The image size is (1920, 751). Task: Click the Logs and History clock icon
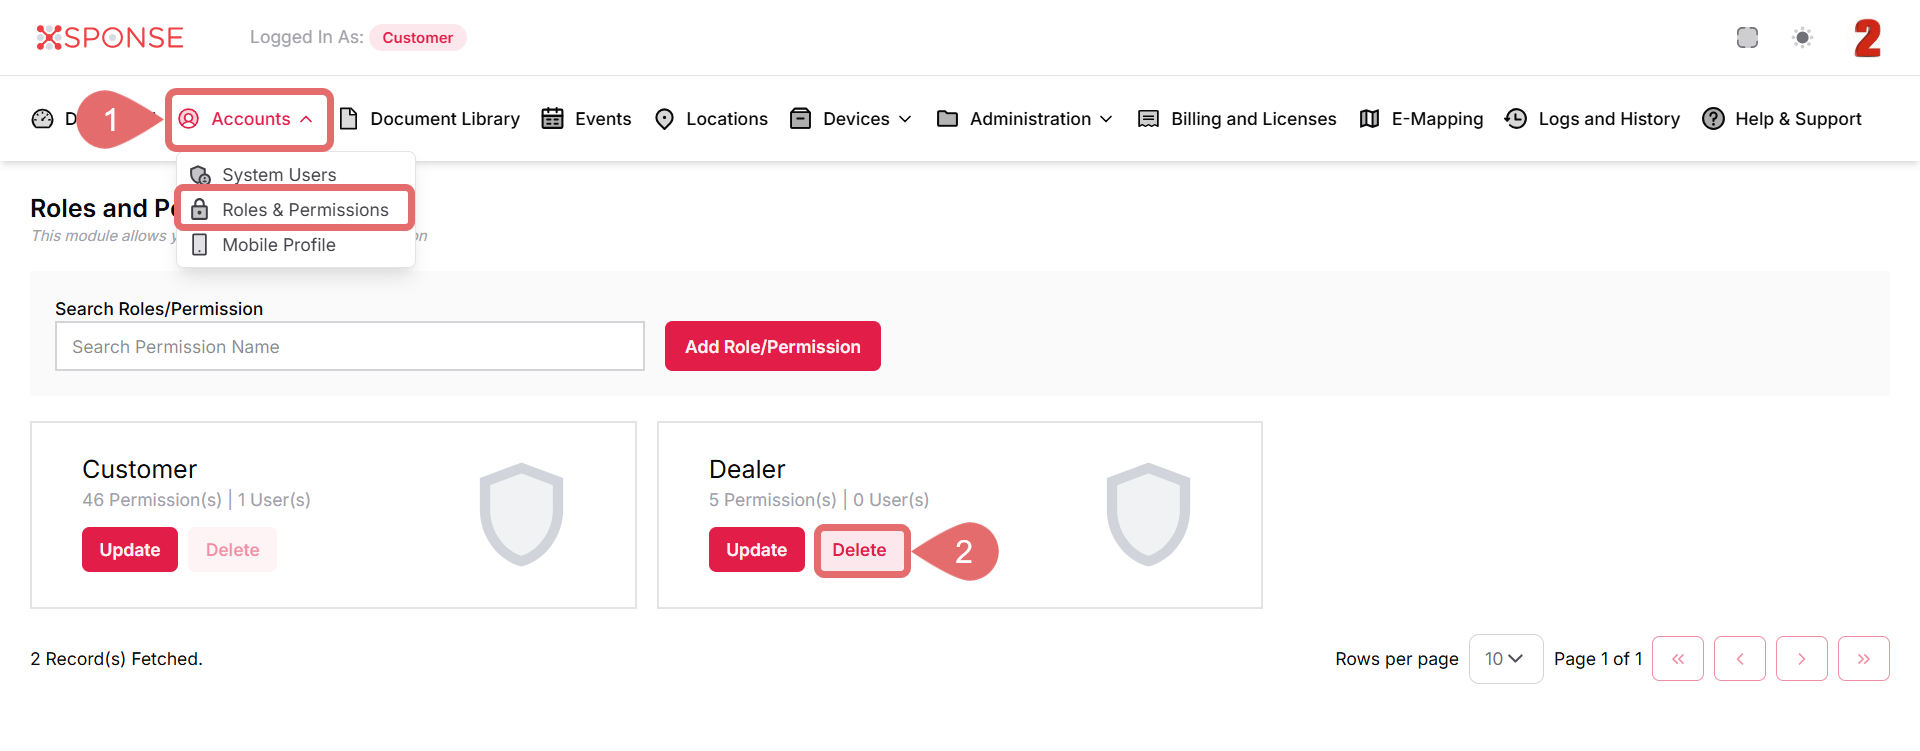click(1515, 119)
